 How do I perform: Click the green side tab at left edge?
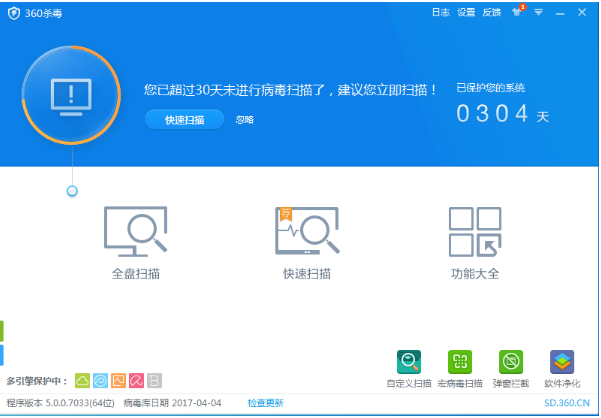2,331
